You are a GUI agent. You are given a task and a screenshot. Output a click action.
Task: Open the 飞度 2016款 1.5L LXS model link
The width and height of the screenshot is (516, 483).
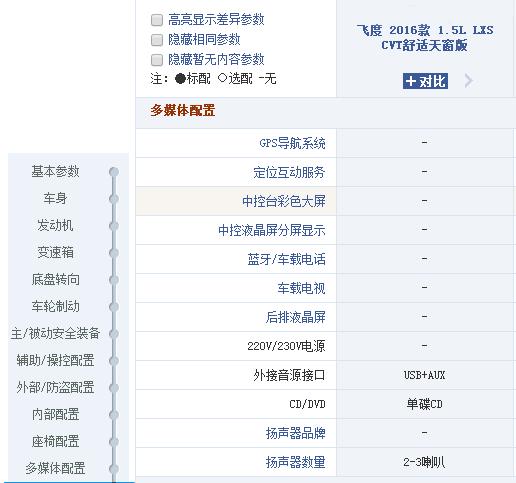(x=425, y=37)
